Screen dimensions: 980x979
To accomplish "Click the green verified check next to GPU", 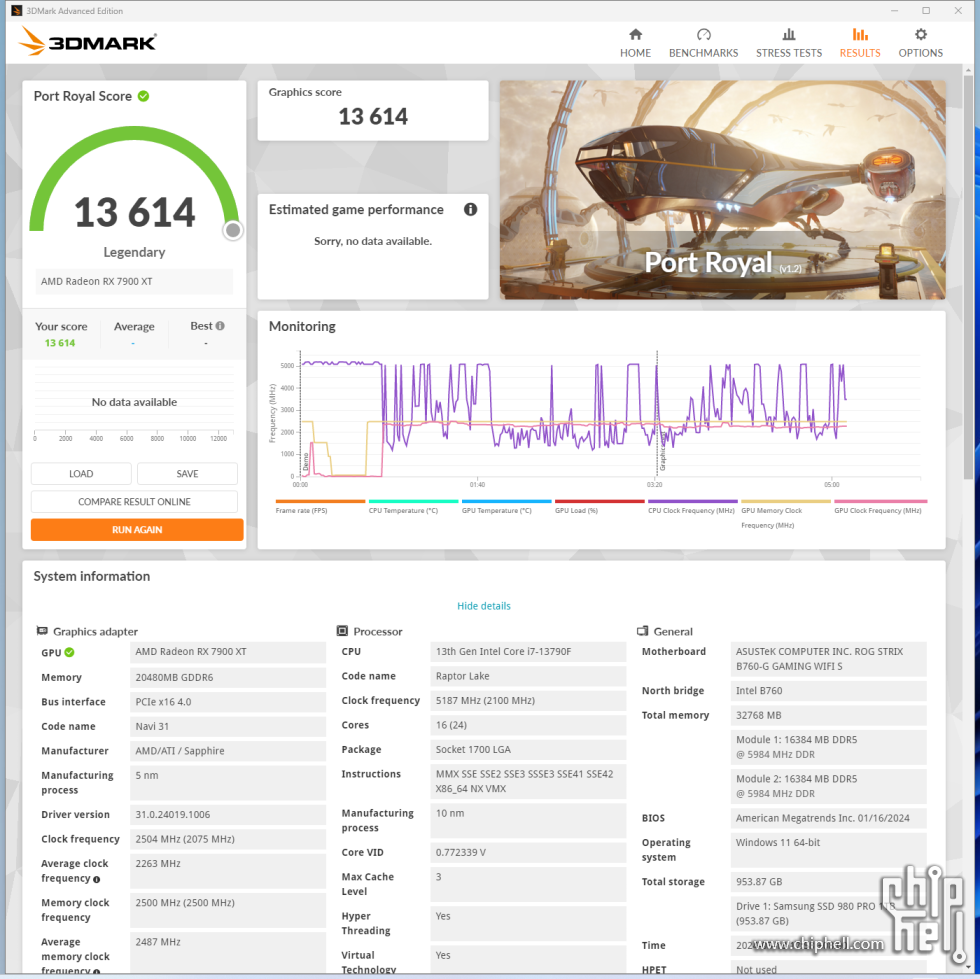I will coord(69,652).
